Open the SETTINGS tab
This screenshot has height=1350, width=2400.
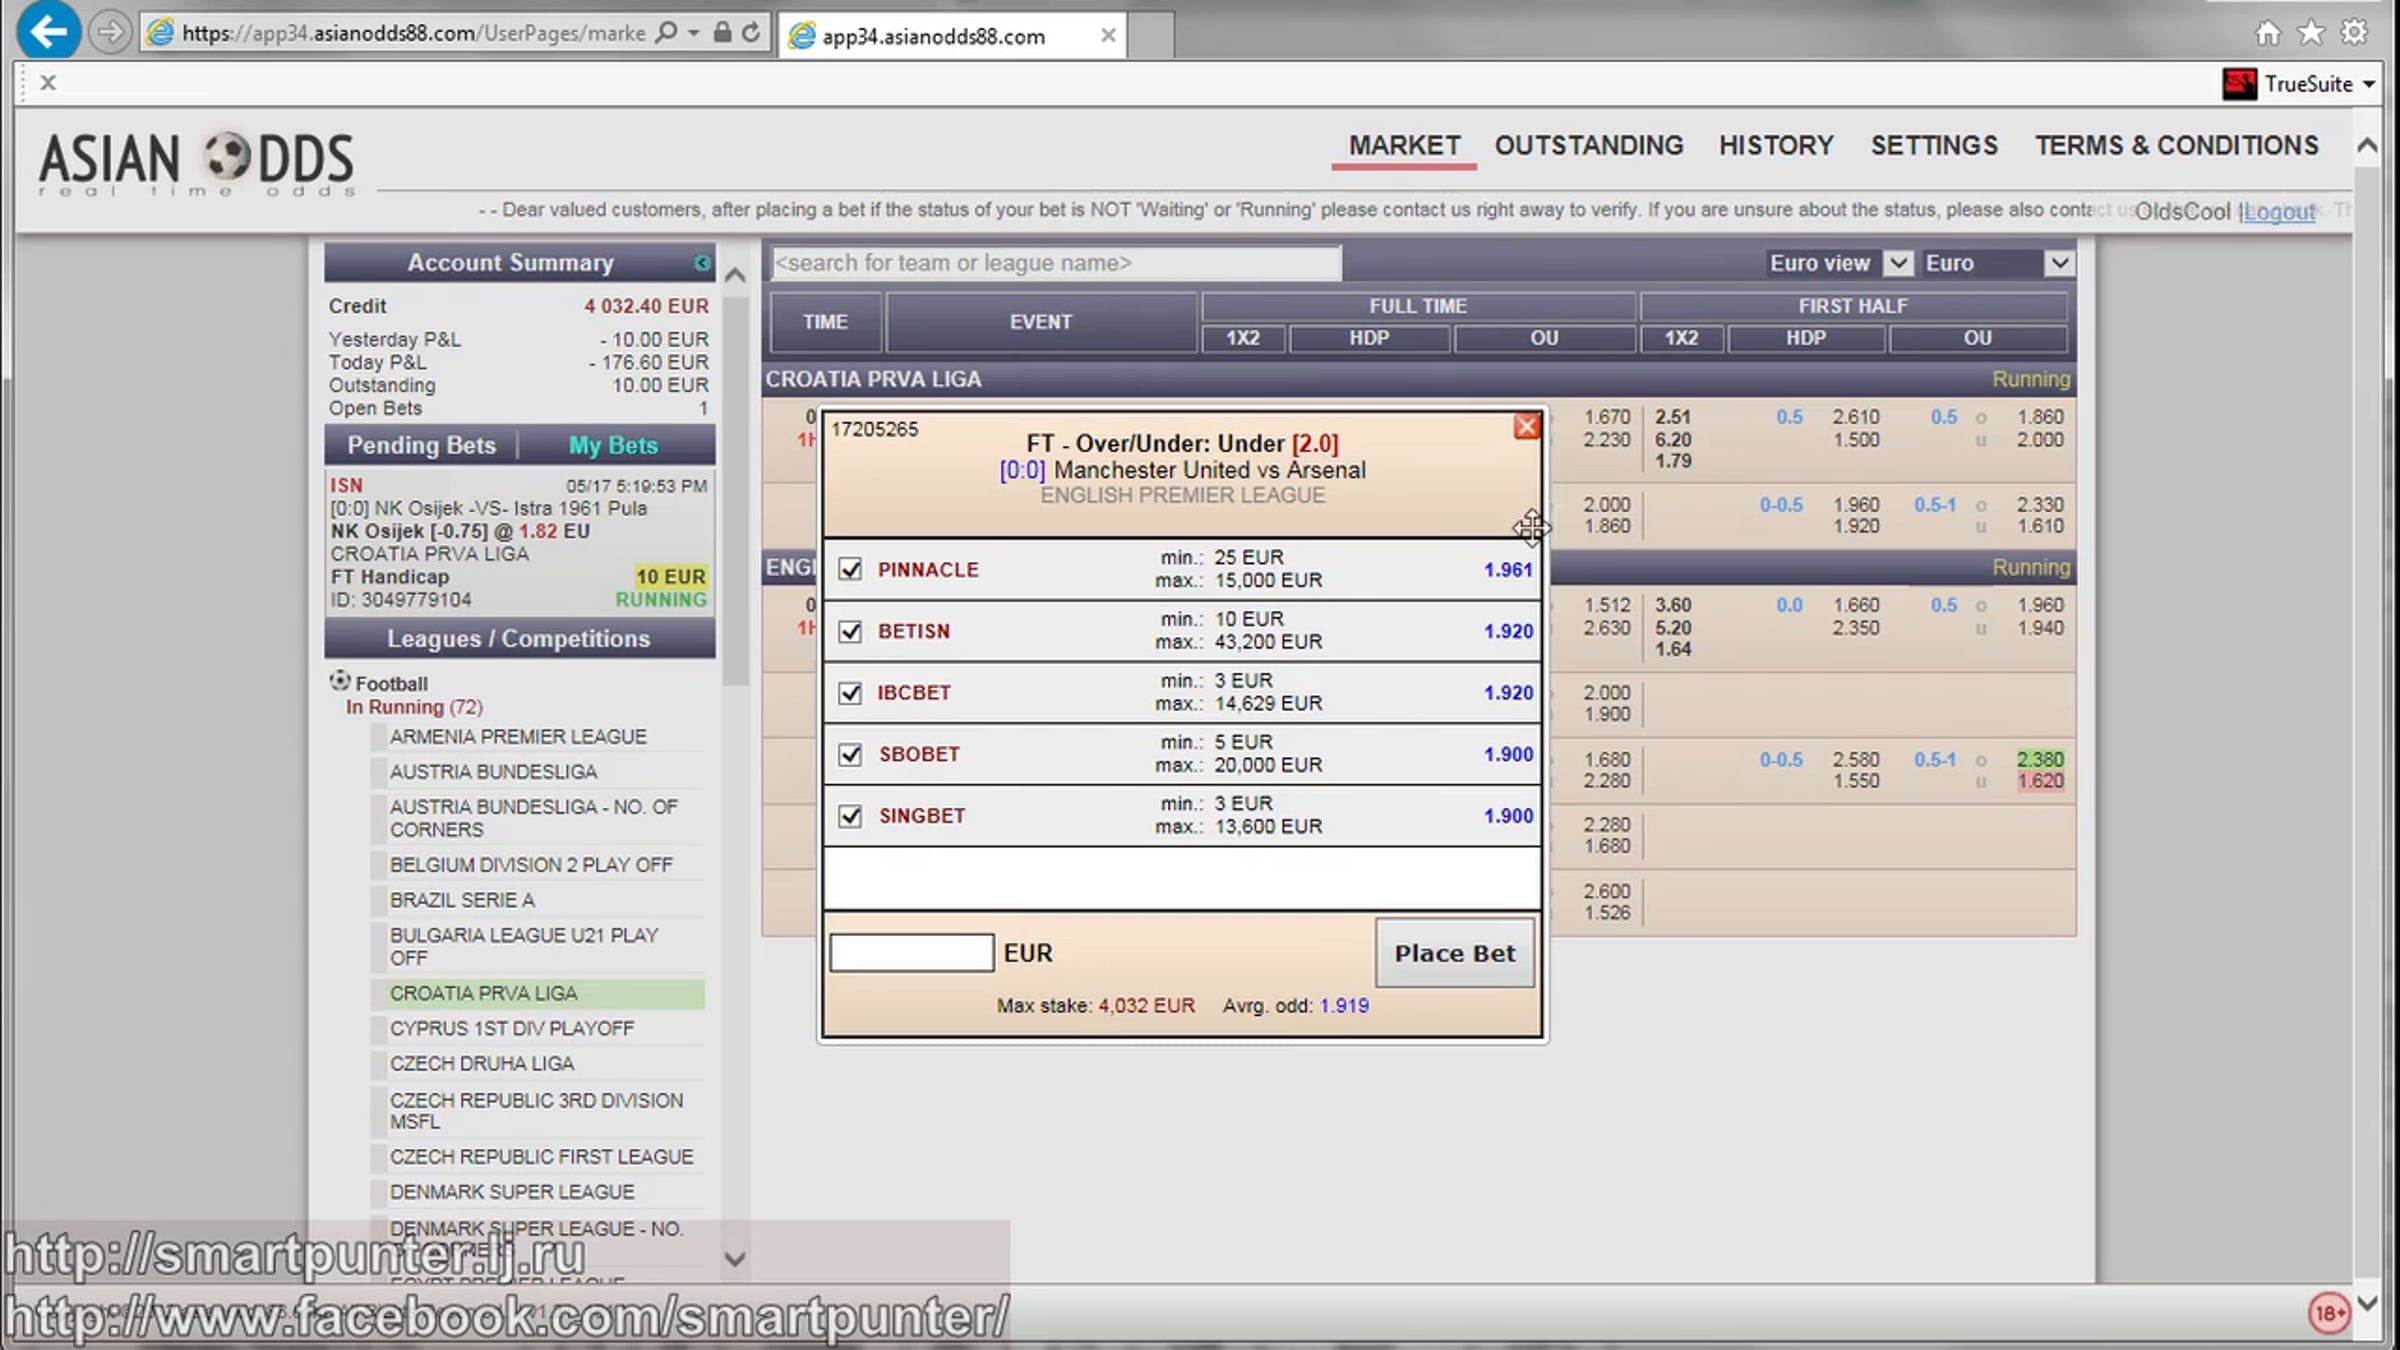pyautogui.click(x=1934, y=146)
